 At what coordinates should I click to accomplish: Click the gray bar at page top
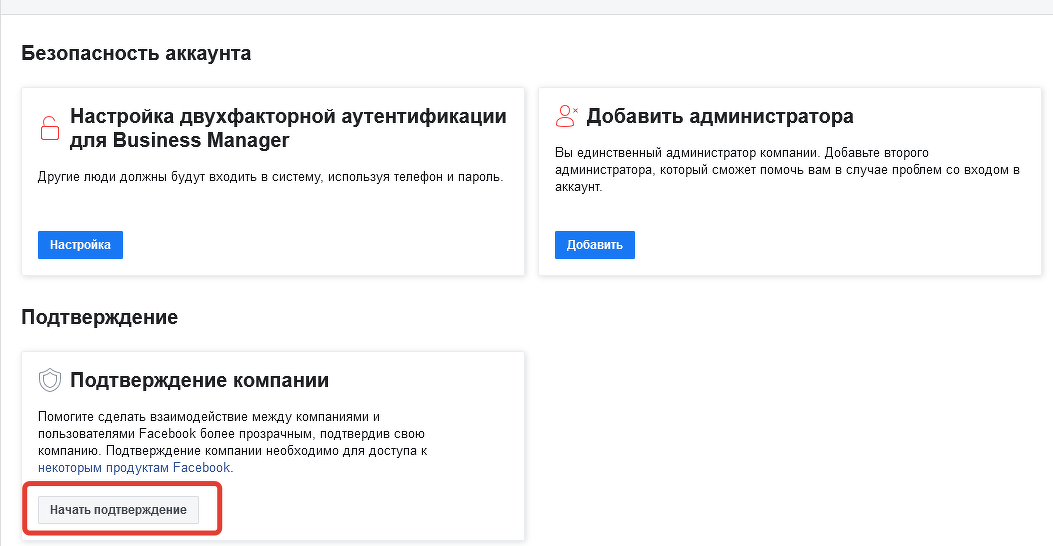point(526,7)
